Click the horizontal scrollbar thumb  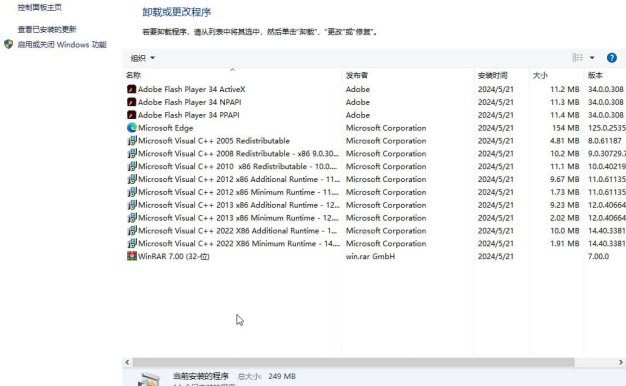[x=353, y=362]
